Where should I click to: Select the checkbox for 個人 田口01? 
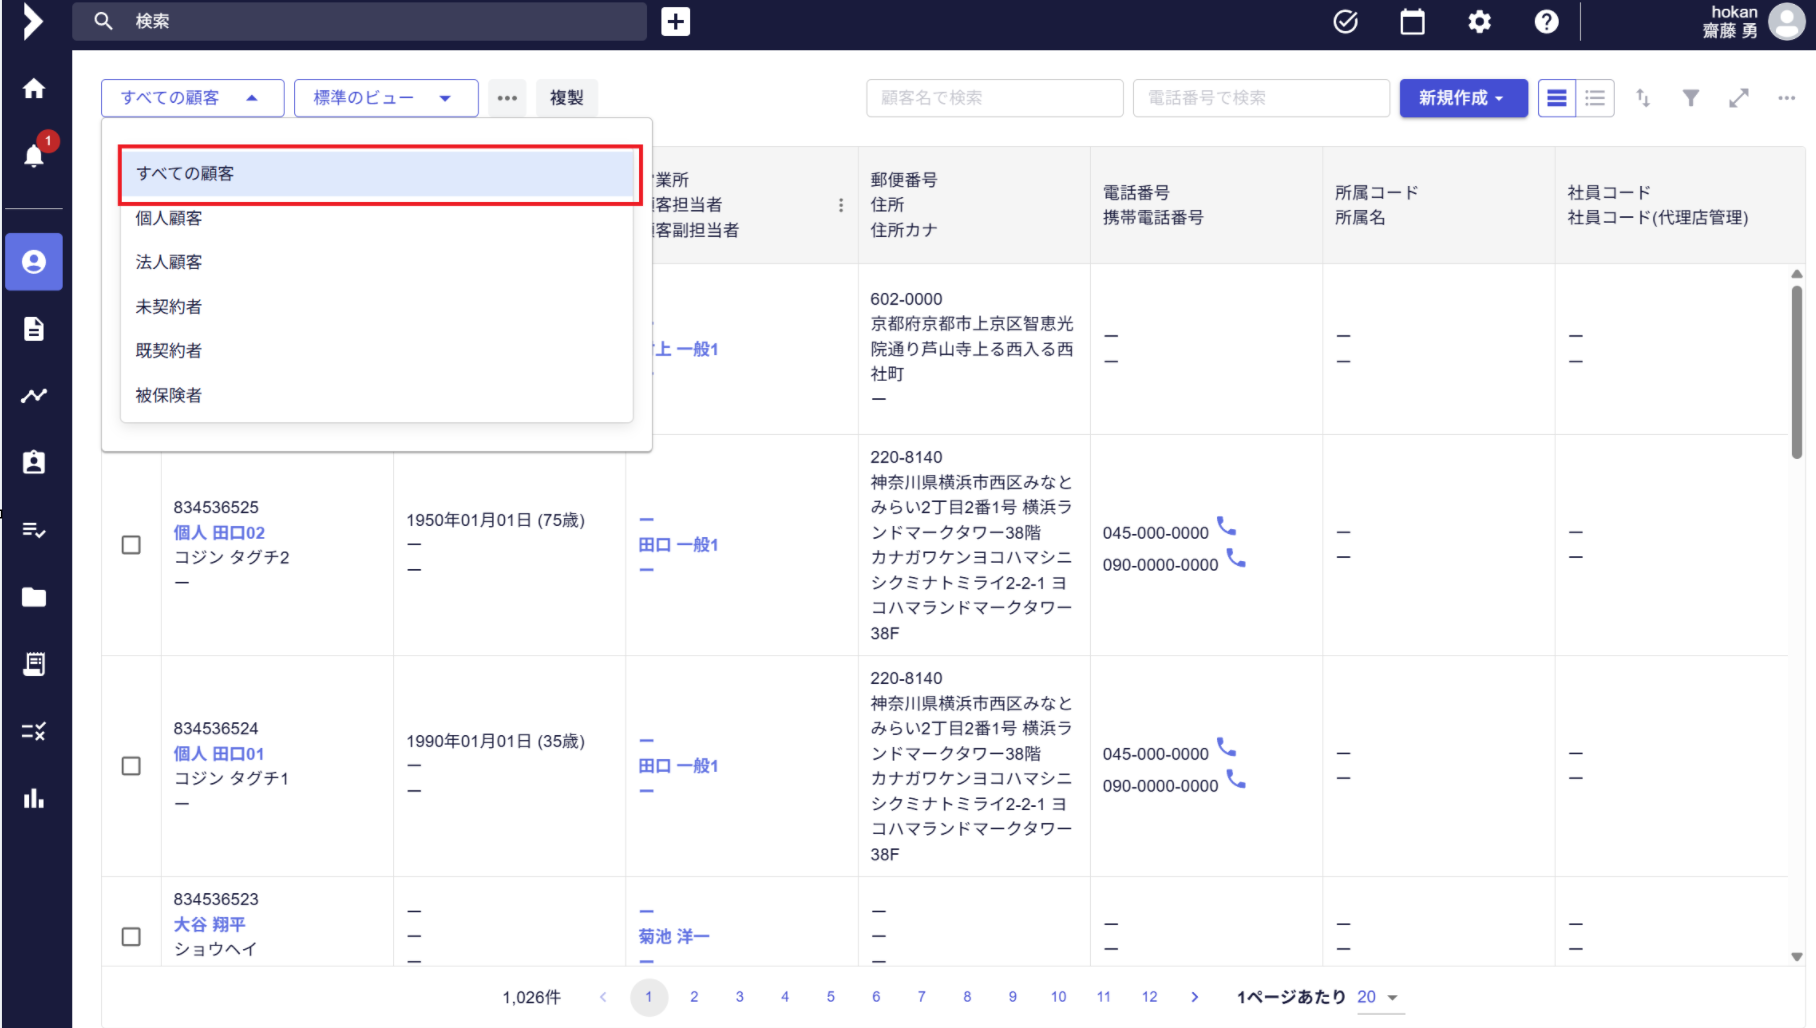pyautogui.click(x=131, y=766)
